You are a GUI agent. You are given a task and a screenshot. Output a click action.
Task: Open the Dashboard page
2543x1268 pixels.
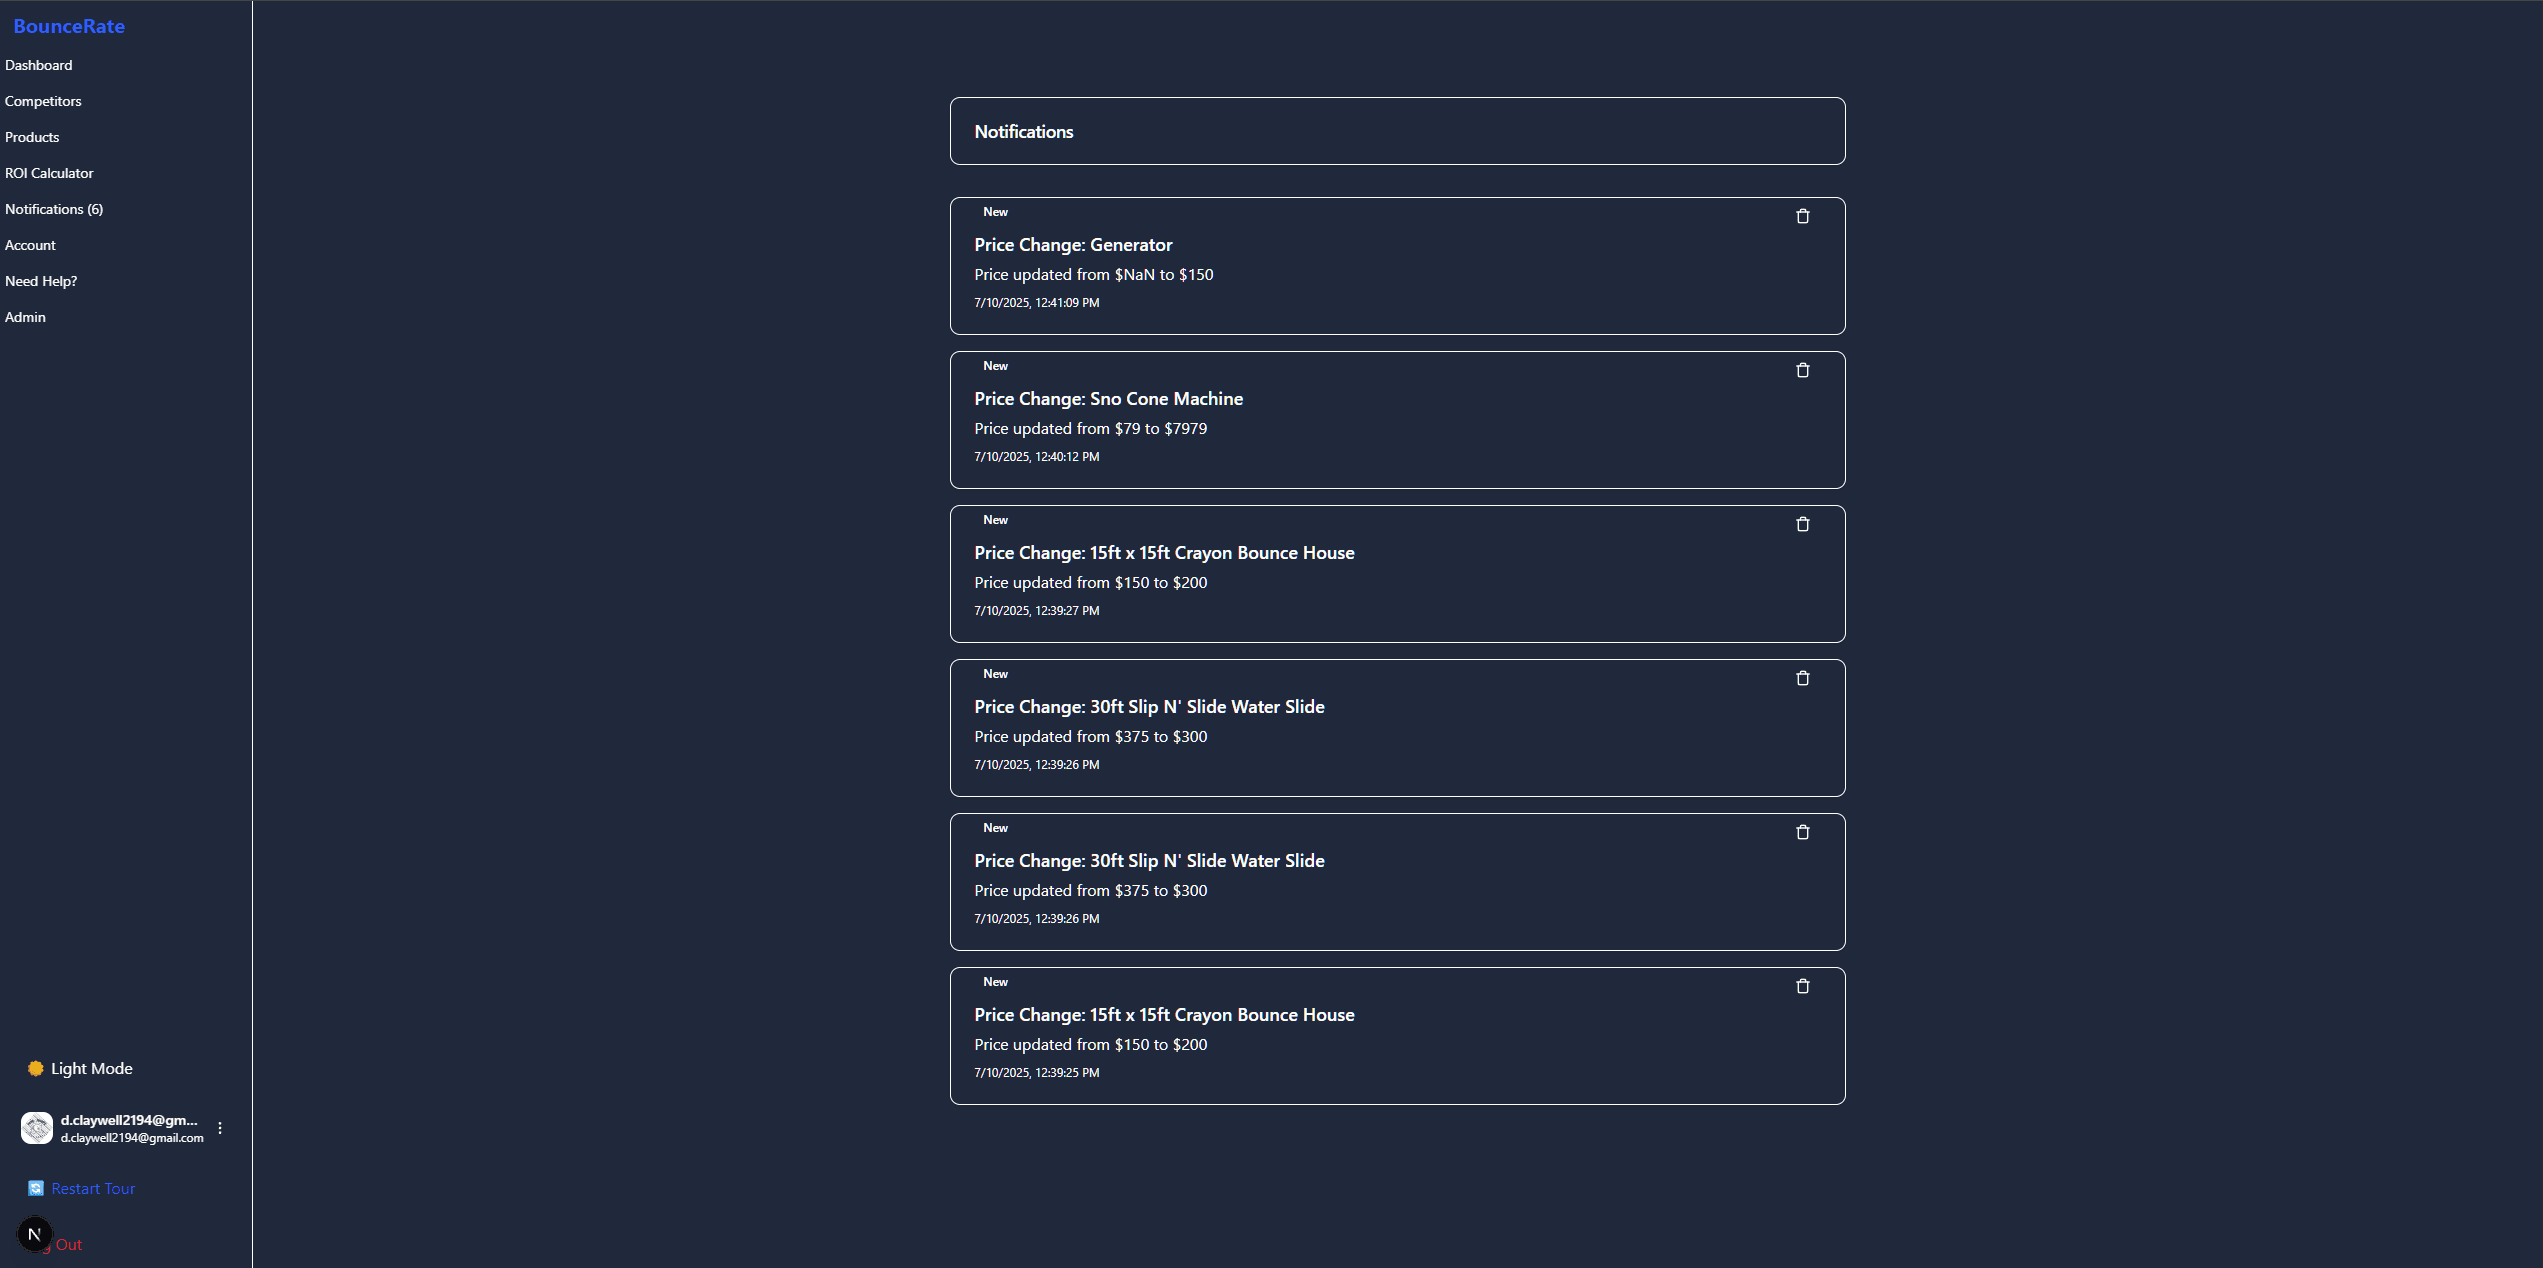[x=39, y=65]
